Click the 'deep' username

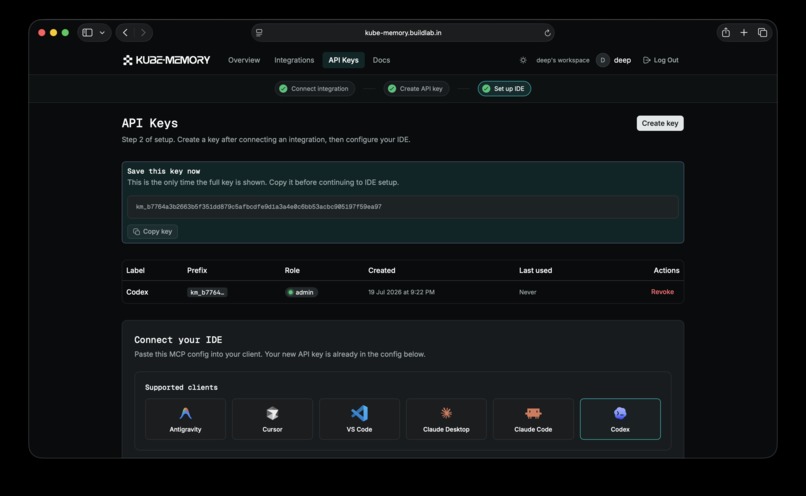pyautogui.click(x=622, y=60)
